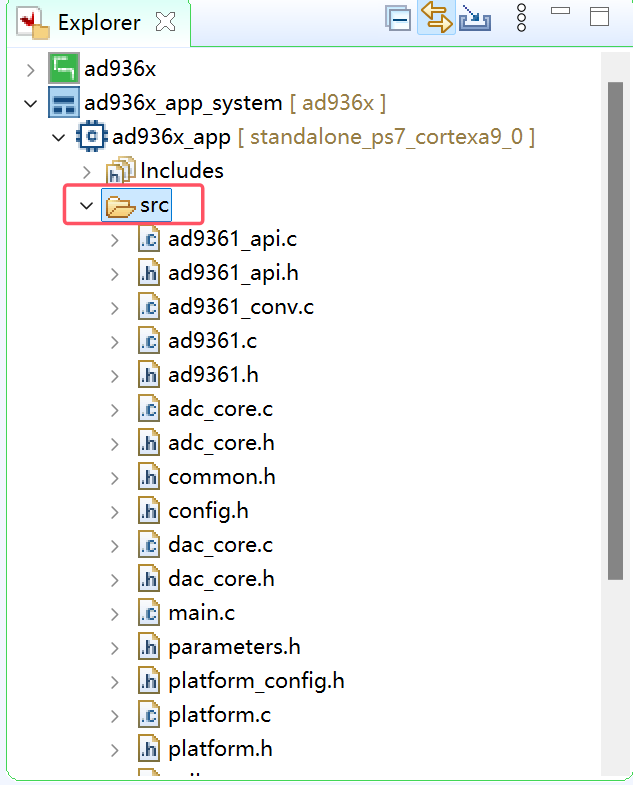Select the ad936x_app project label

pyautogui.click(x=171, y=138)
